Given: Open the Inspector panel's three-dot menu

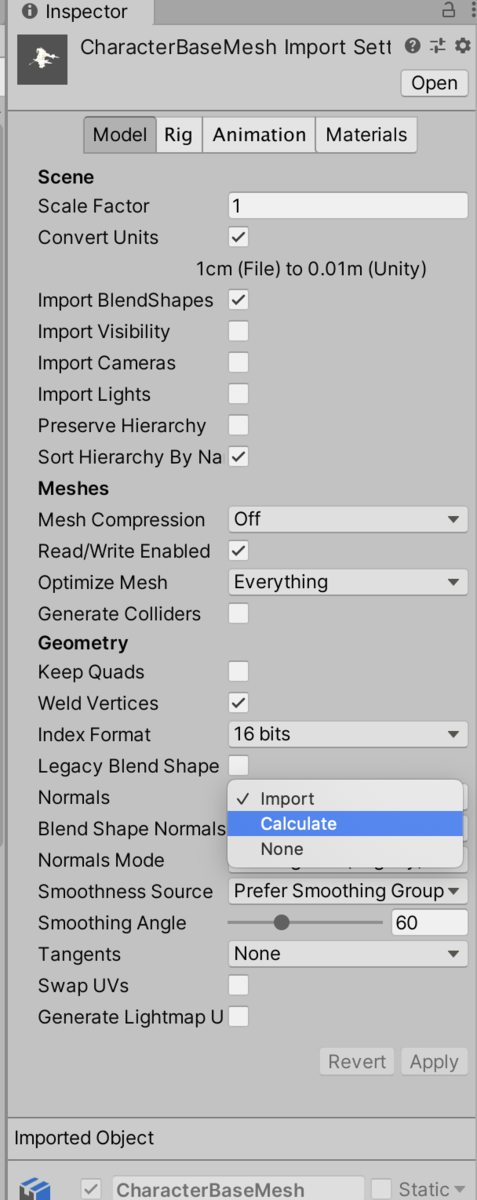Looking at the screenshot, I should pyautogui.click(x=470, y=11).
